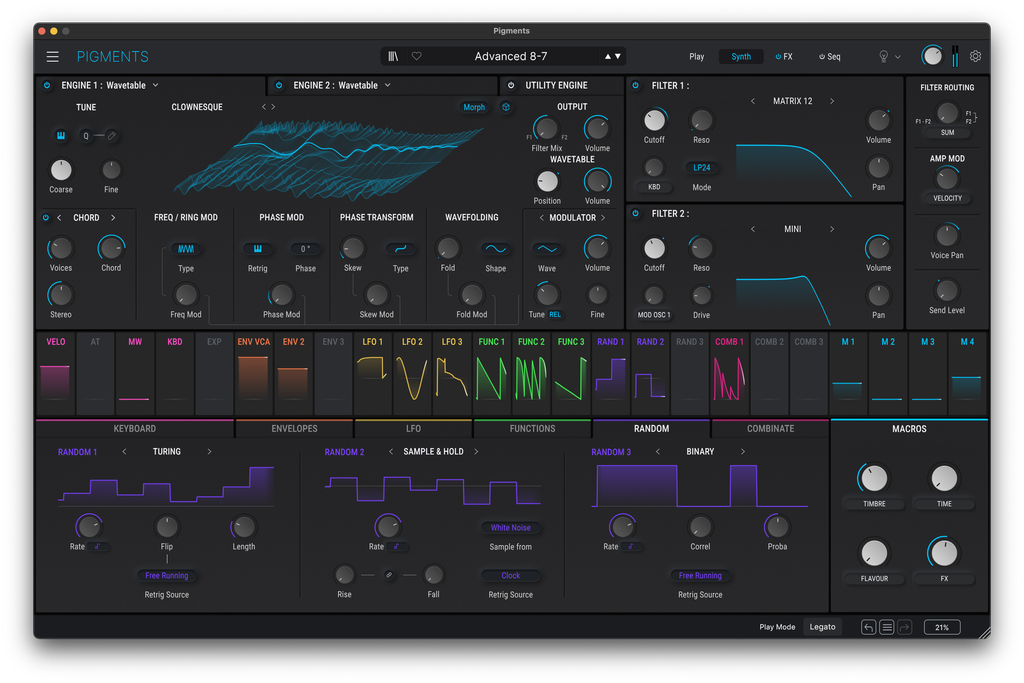Click the Wavefolding Shape sine icon
This screenshot has height=683, width=1024.
click(496, 249)
